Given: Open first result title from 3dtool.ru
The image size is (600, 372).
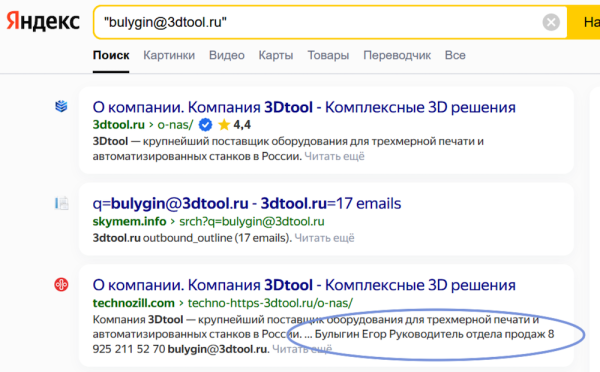Looking at the screenshot, I should (x=304, y=107).
